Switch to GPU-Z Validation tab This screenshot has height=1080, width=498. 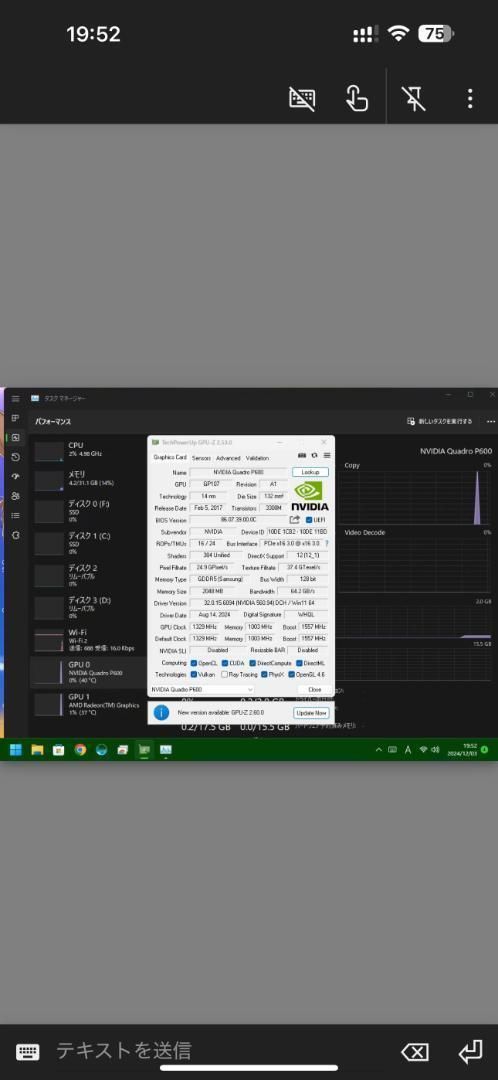pyautogui.click(x=257, y=457)
